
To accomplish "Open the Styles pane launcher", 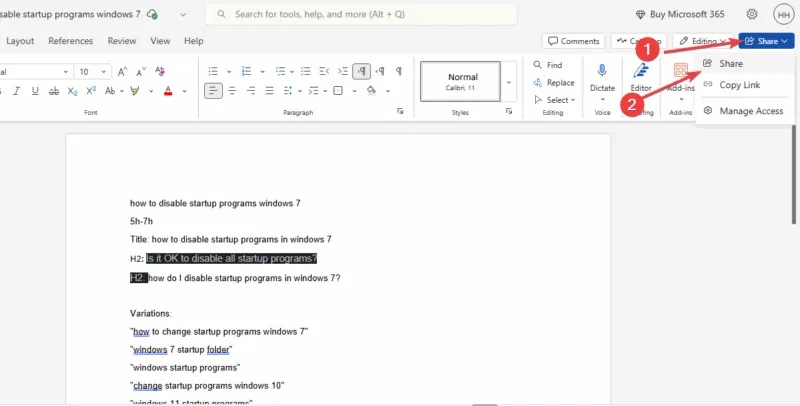I will (x=509, y=111).
